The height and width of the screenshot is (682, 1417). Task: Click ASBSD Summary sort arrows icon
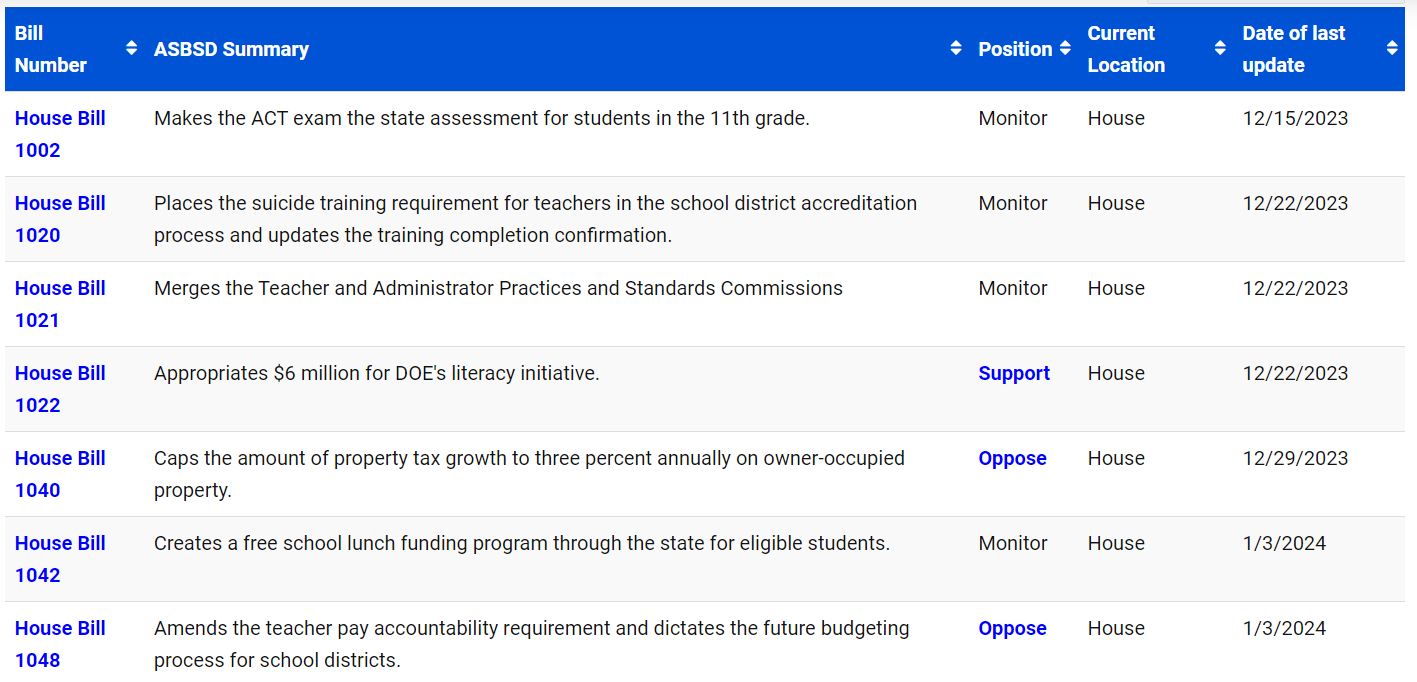[x=956, y=48]
